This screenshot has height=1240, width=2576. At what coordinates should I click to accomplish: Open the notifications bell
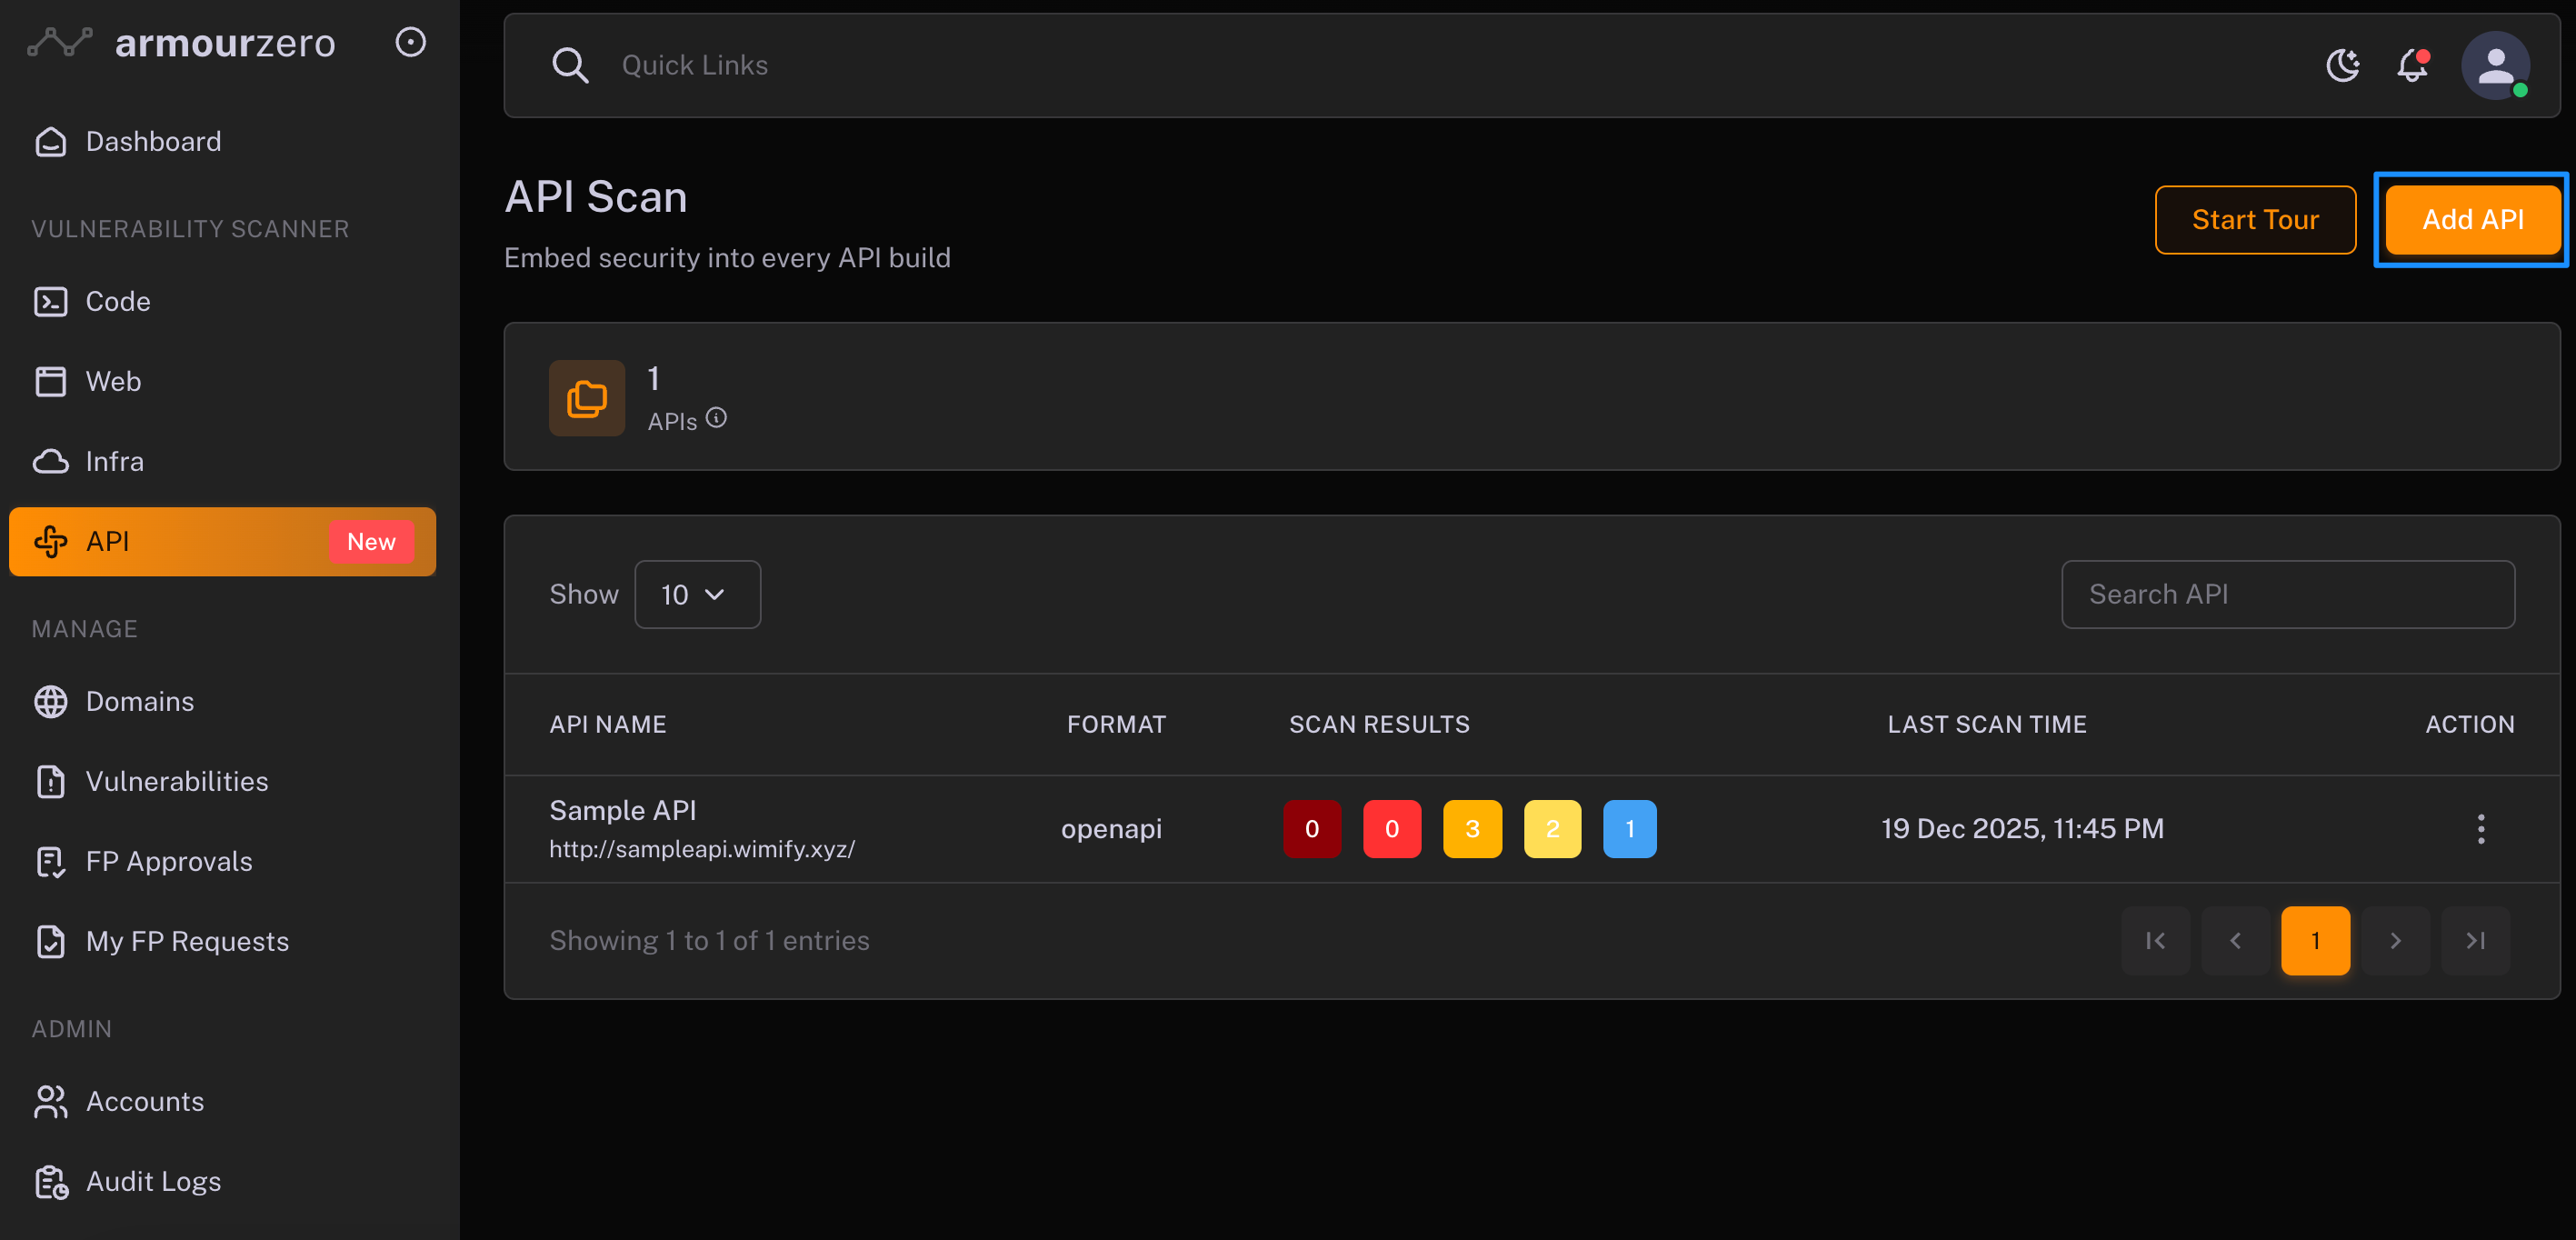[x=2412, y=66]
